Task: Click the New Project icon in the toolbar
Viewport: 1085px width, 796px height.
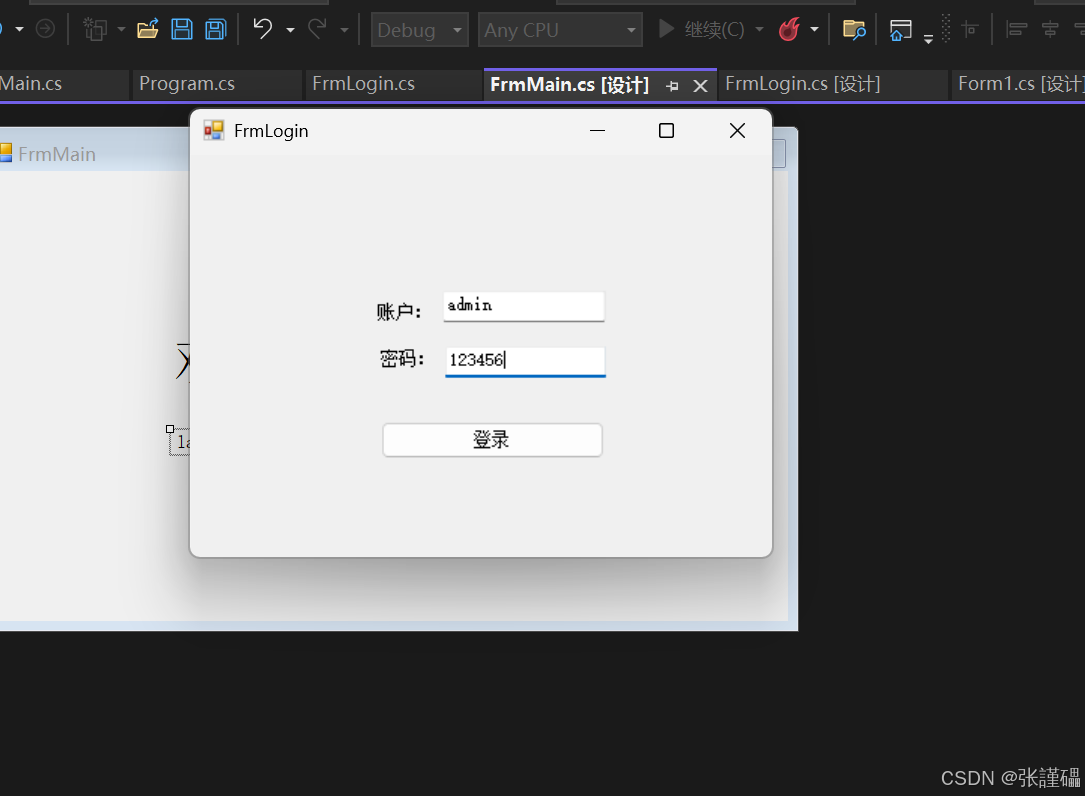Action: tap(95, 30)
